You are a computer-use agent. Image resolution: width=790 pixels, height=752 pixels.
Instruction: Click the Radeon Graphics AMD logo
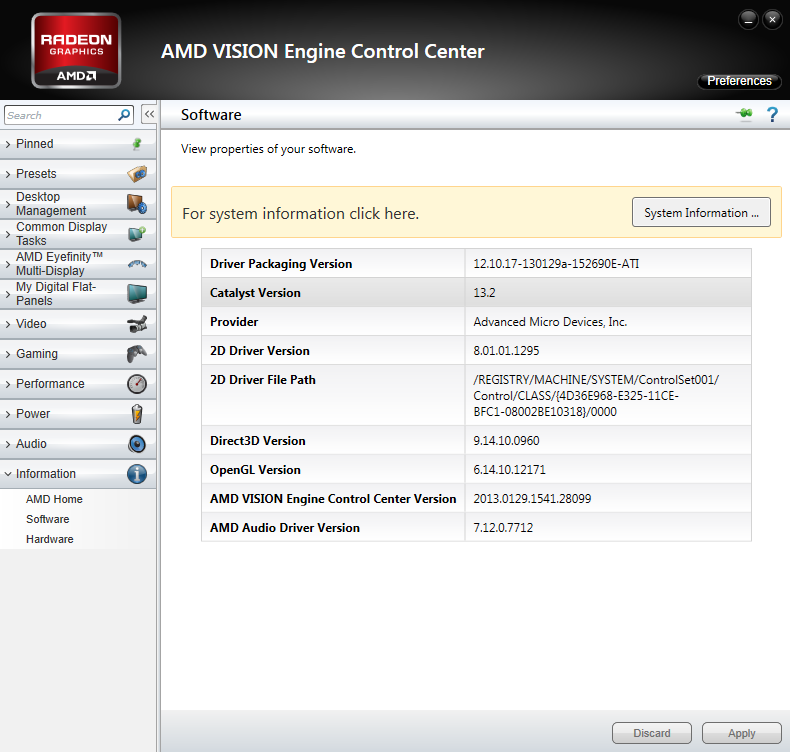coord(76,51)
